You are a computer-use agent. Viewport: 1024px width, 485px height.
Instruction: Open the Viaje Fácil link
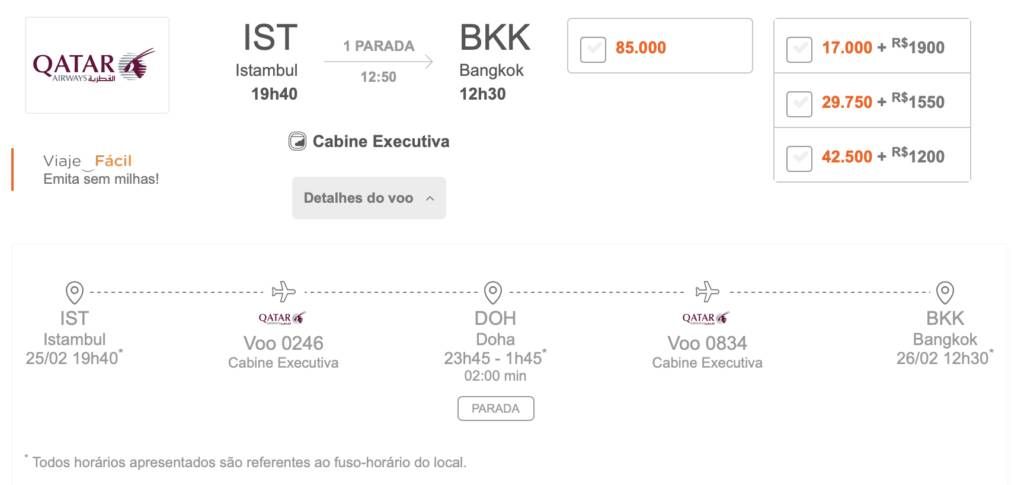pos(88,161)
